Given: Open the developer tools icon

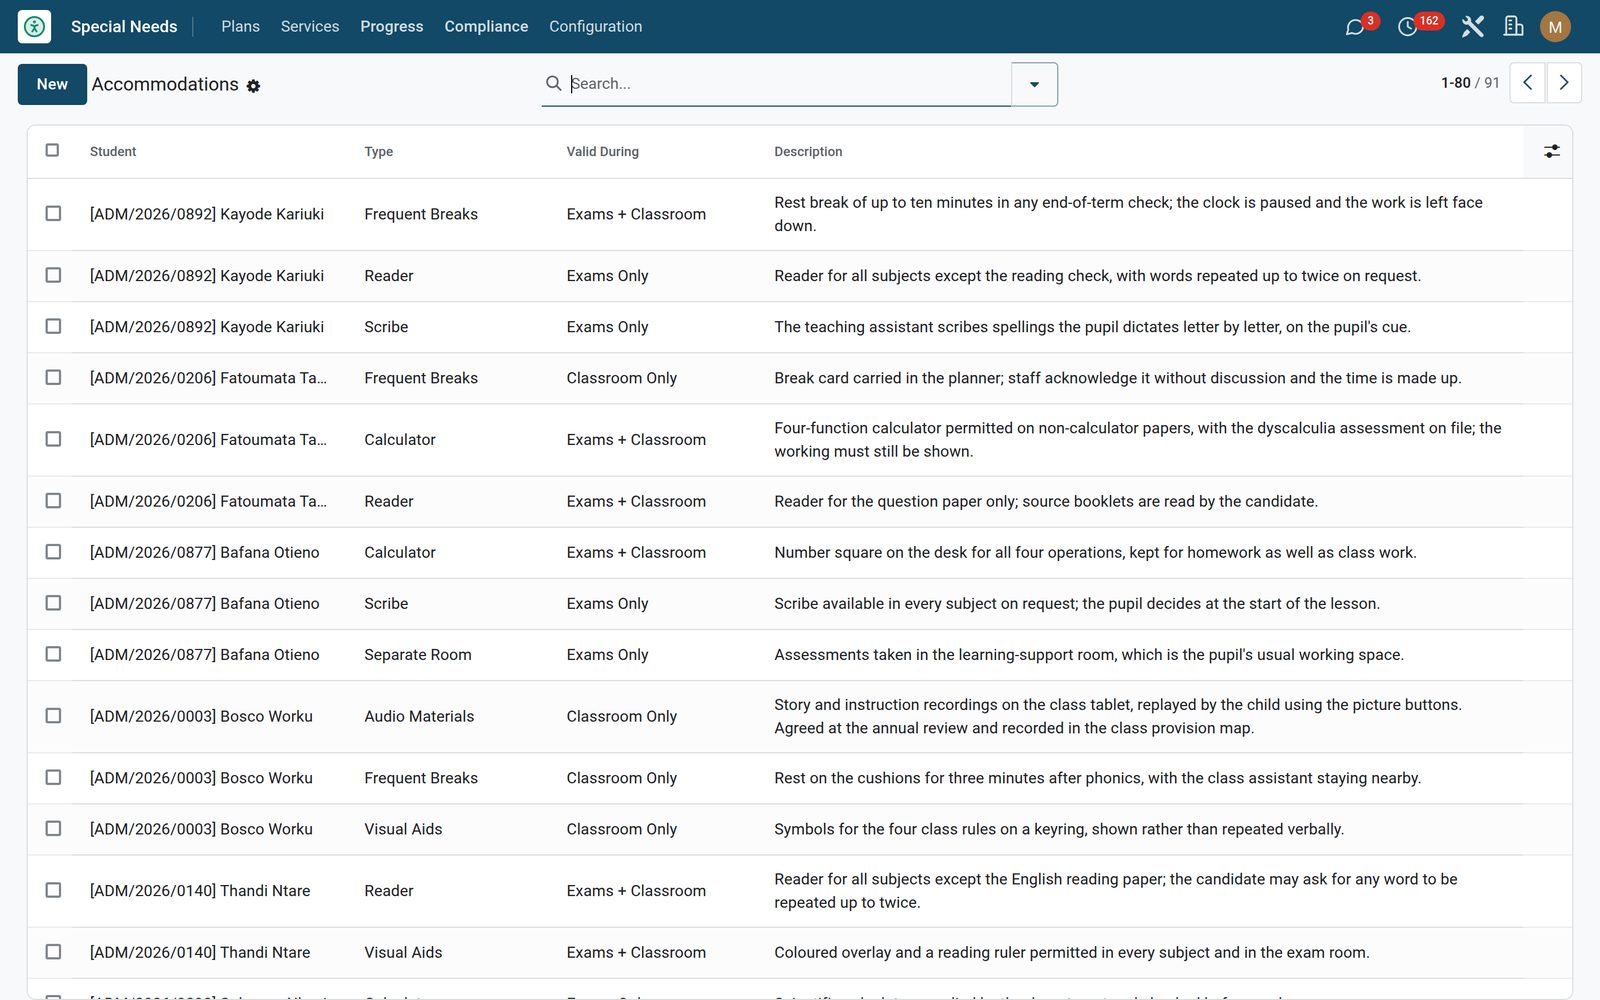Looking at the screenshot, I should click(1472, 26).
